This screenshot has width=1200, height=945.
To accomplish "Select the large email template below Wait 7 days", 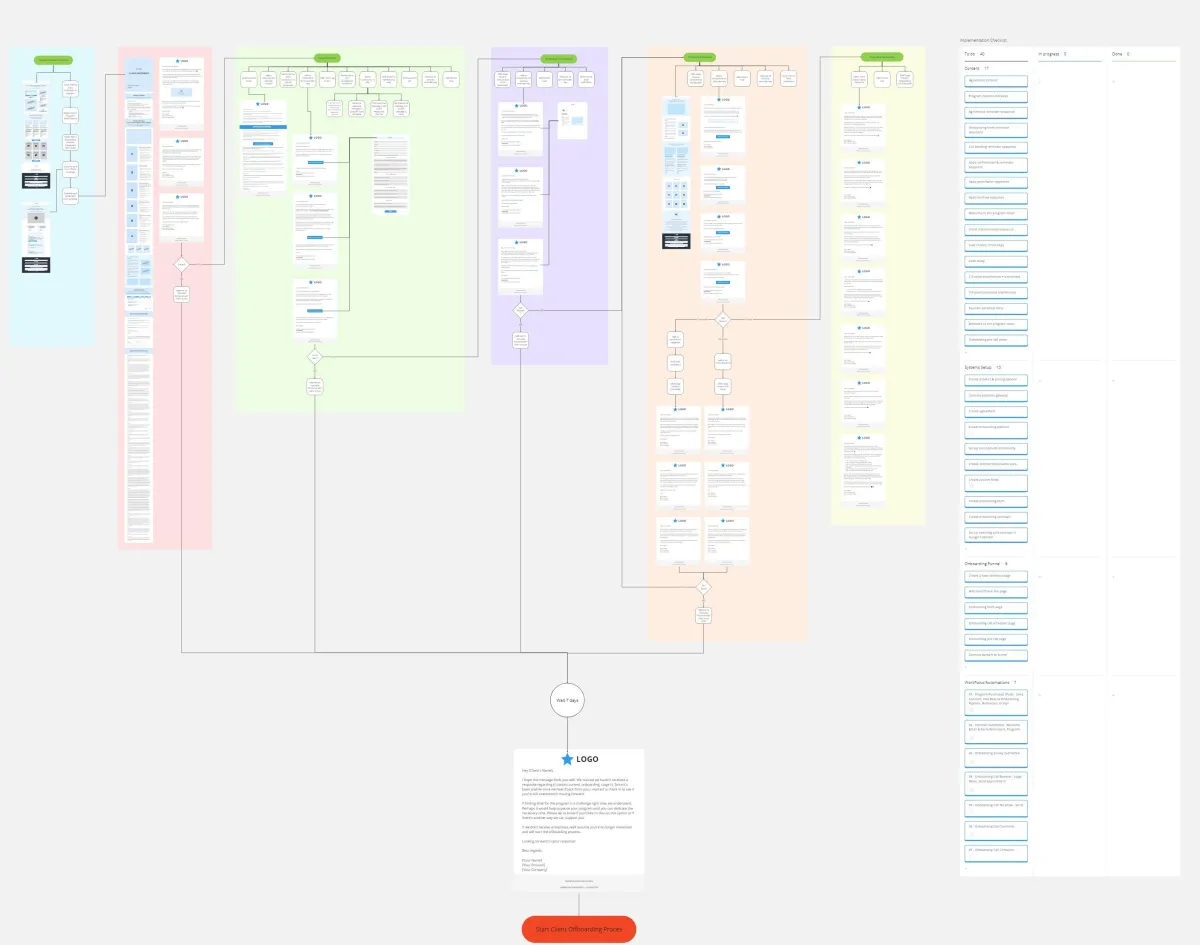I will click(x=579, y=820).
